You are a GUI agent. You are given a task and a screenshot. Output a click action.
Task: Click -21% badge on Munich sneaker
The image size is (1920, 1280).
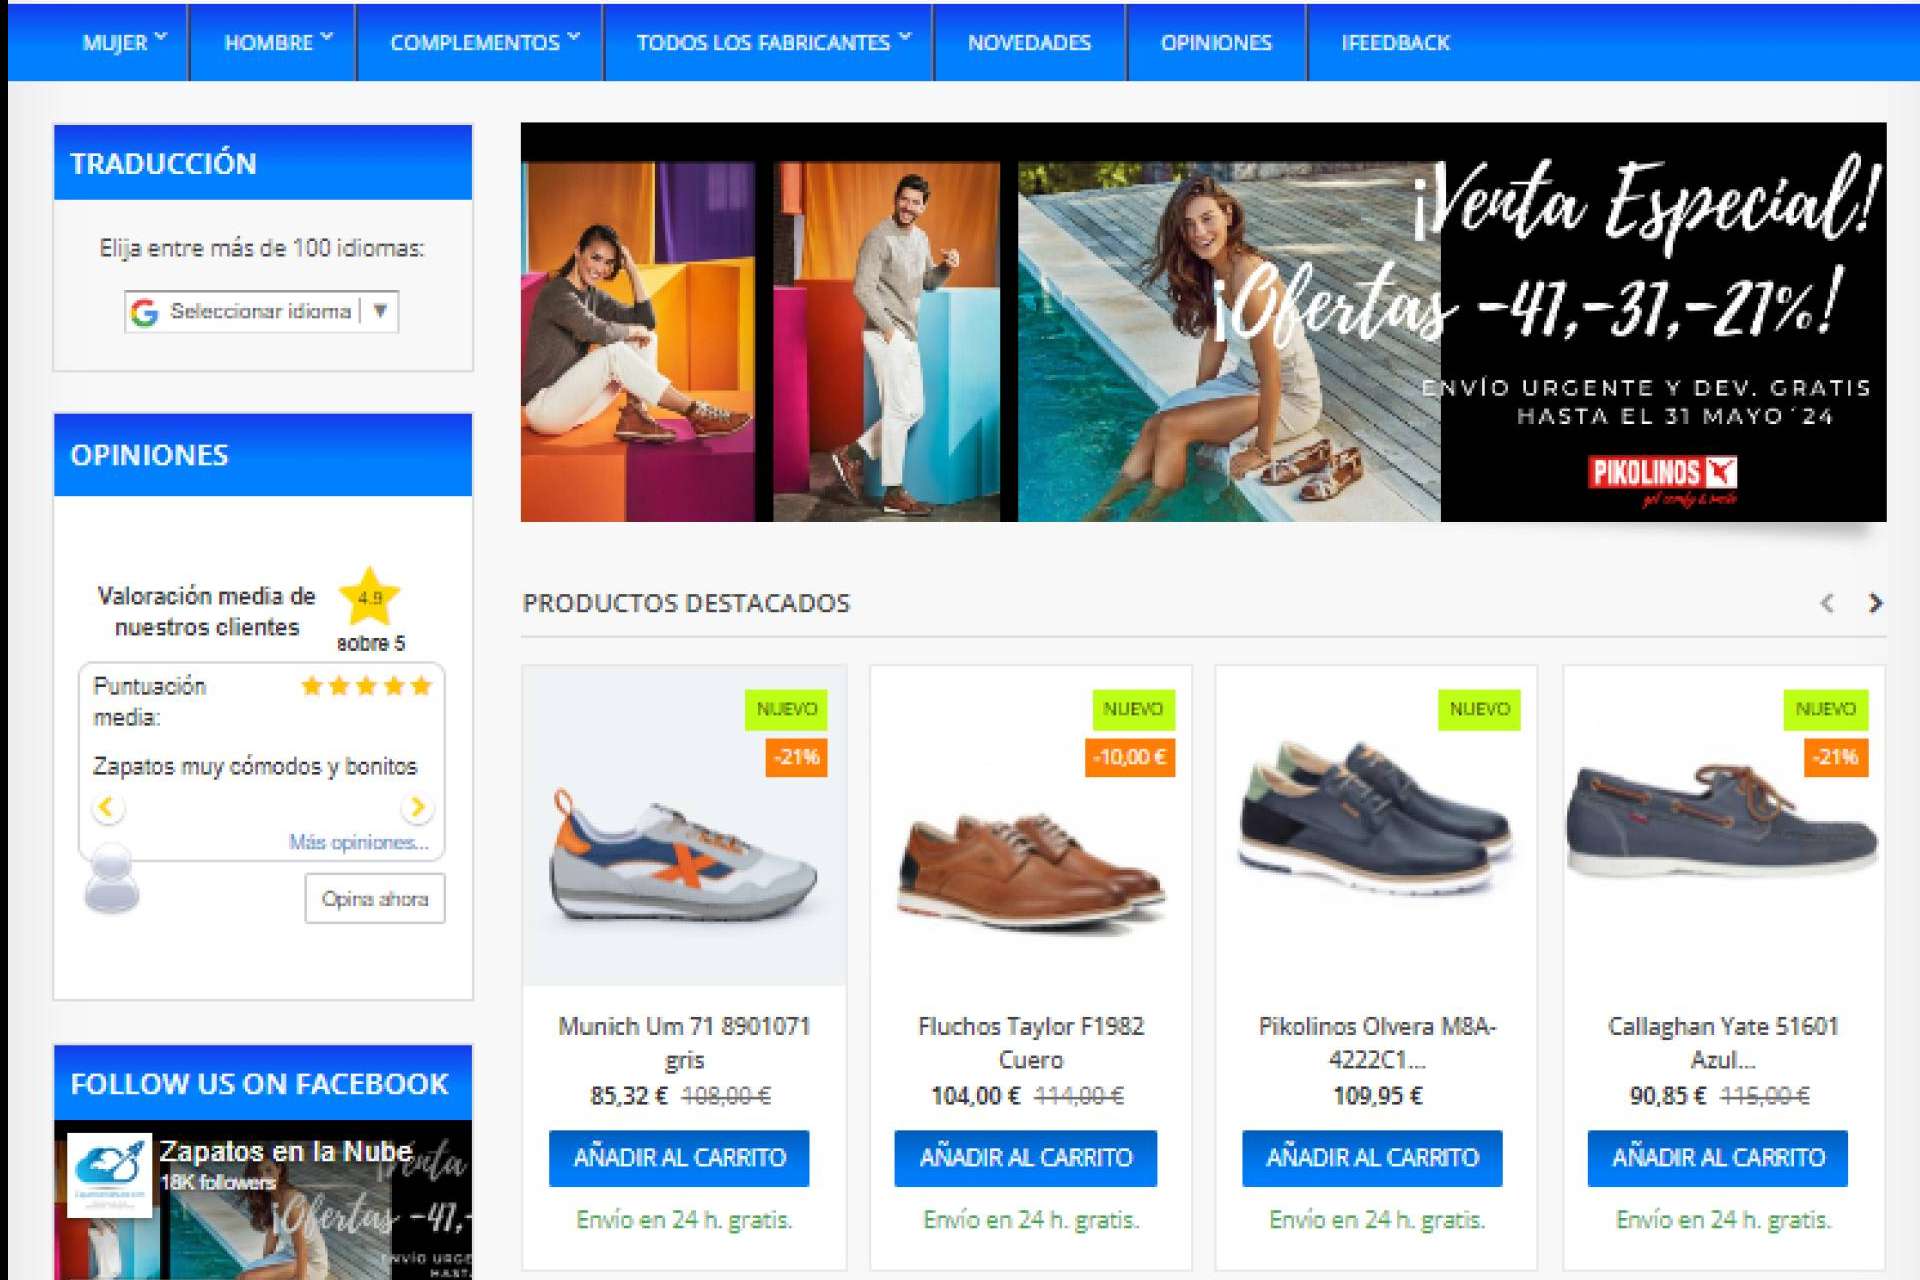click(x=797, y=757)
